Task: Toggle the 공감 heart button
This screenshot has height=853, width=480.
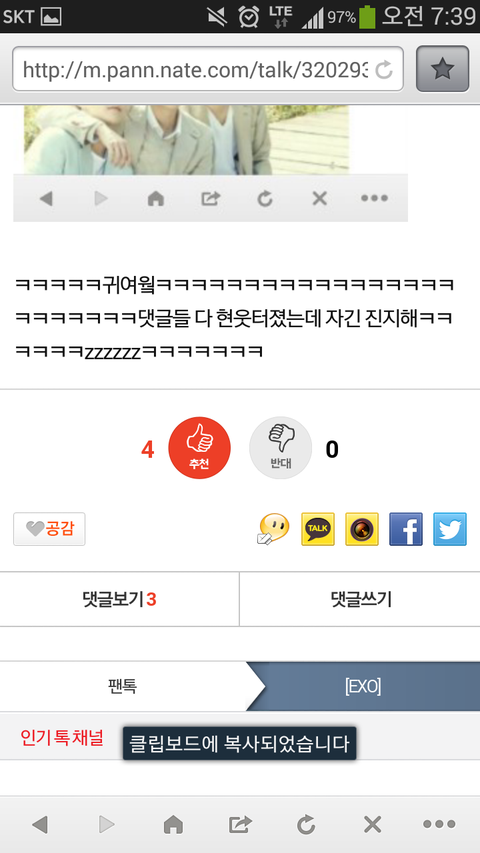Action: coord(49,529)
